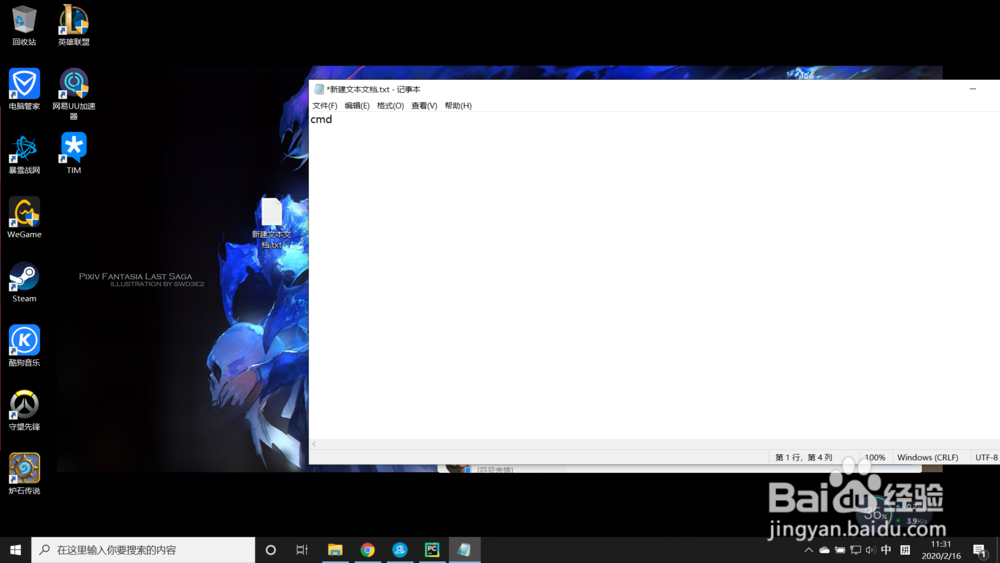Click the taskbar search box
This screenshot has height=563, width=1000.
pyautogui.click(x=143, y=550)
